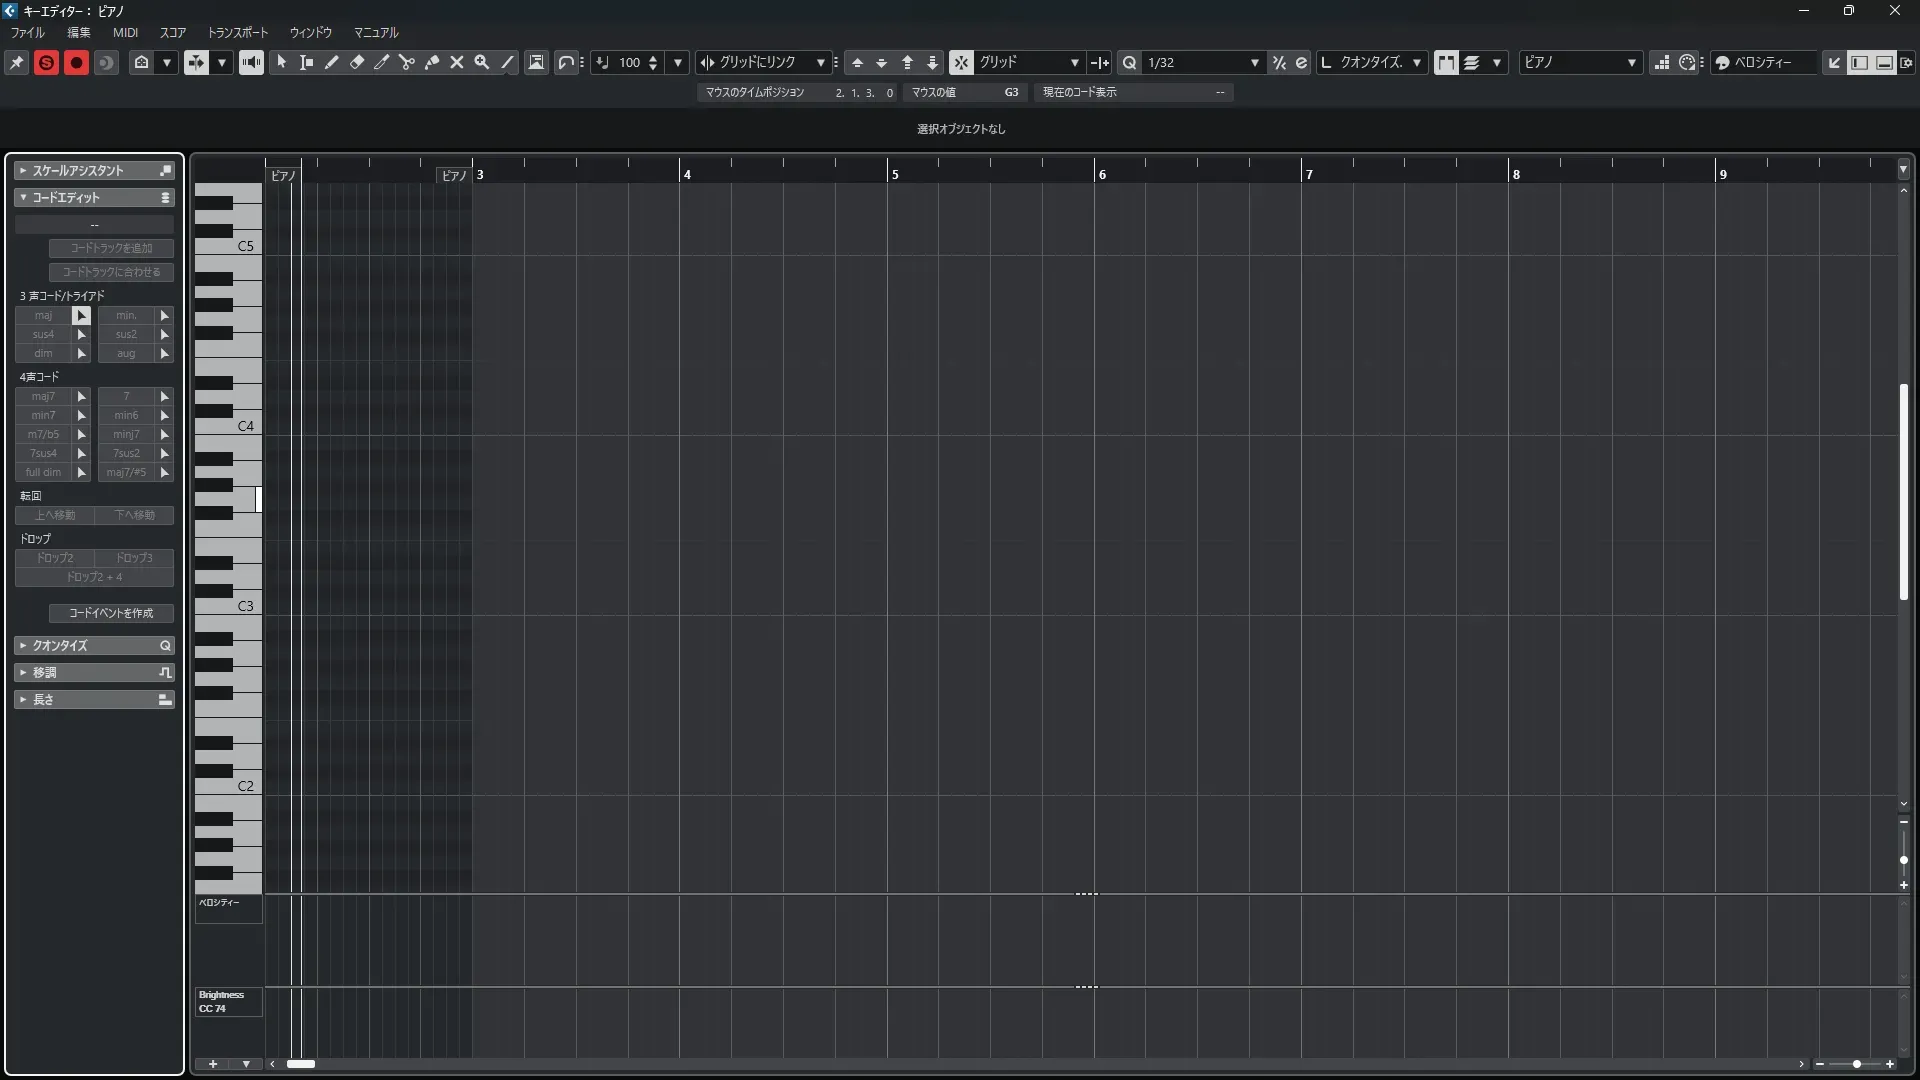This screenshot has height=1080, width=1920.
Task: Select the Glue tool
Action: click(432, 62)
